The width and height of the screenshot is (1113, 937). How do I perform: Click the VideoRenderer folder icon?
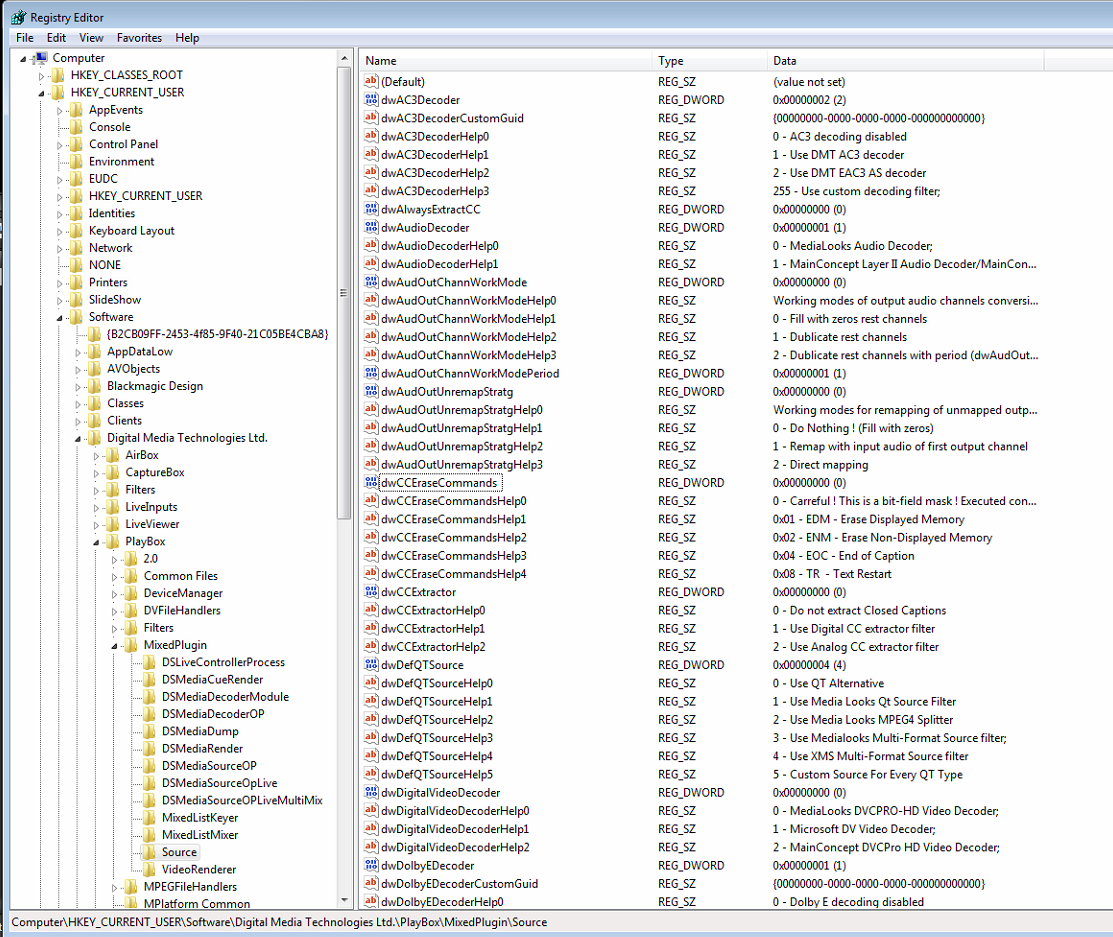(150, 870)
